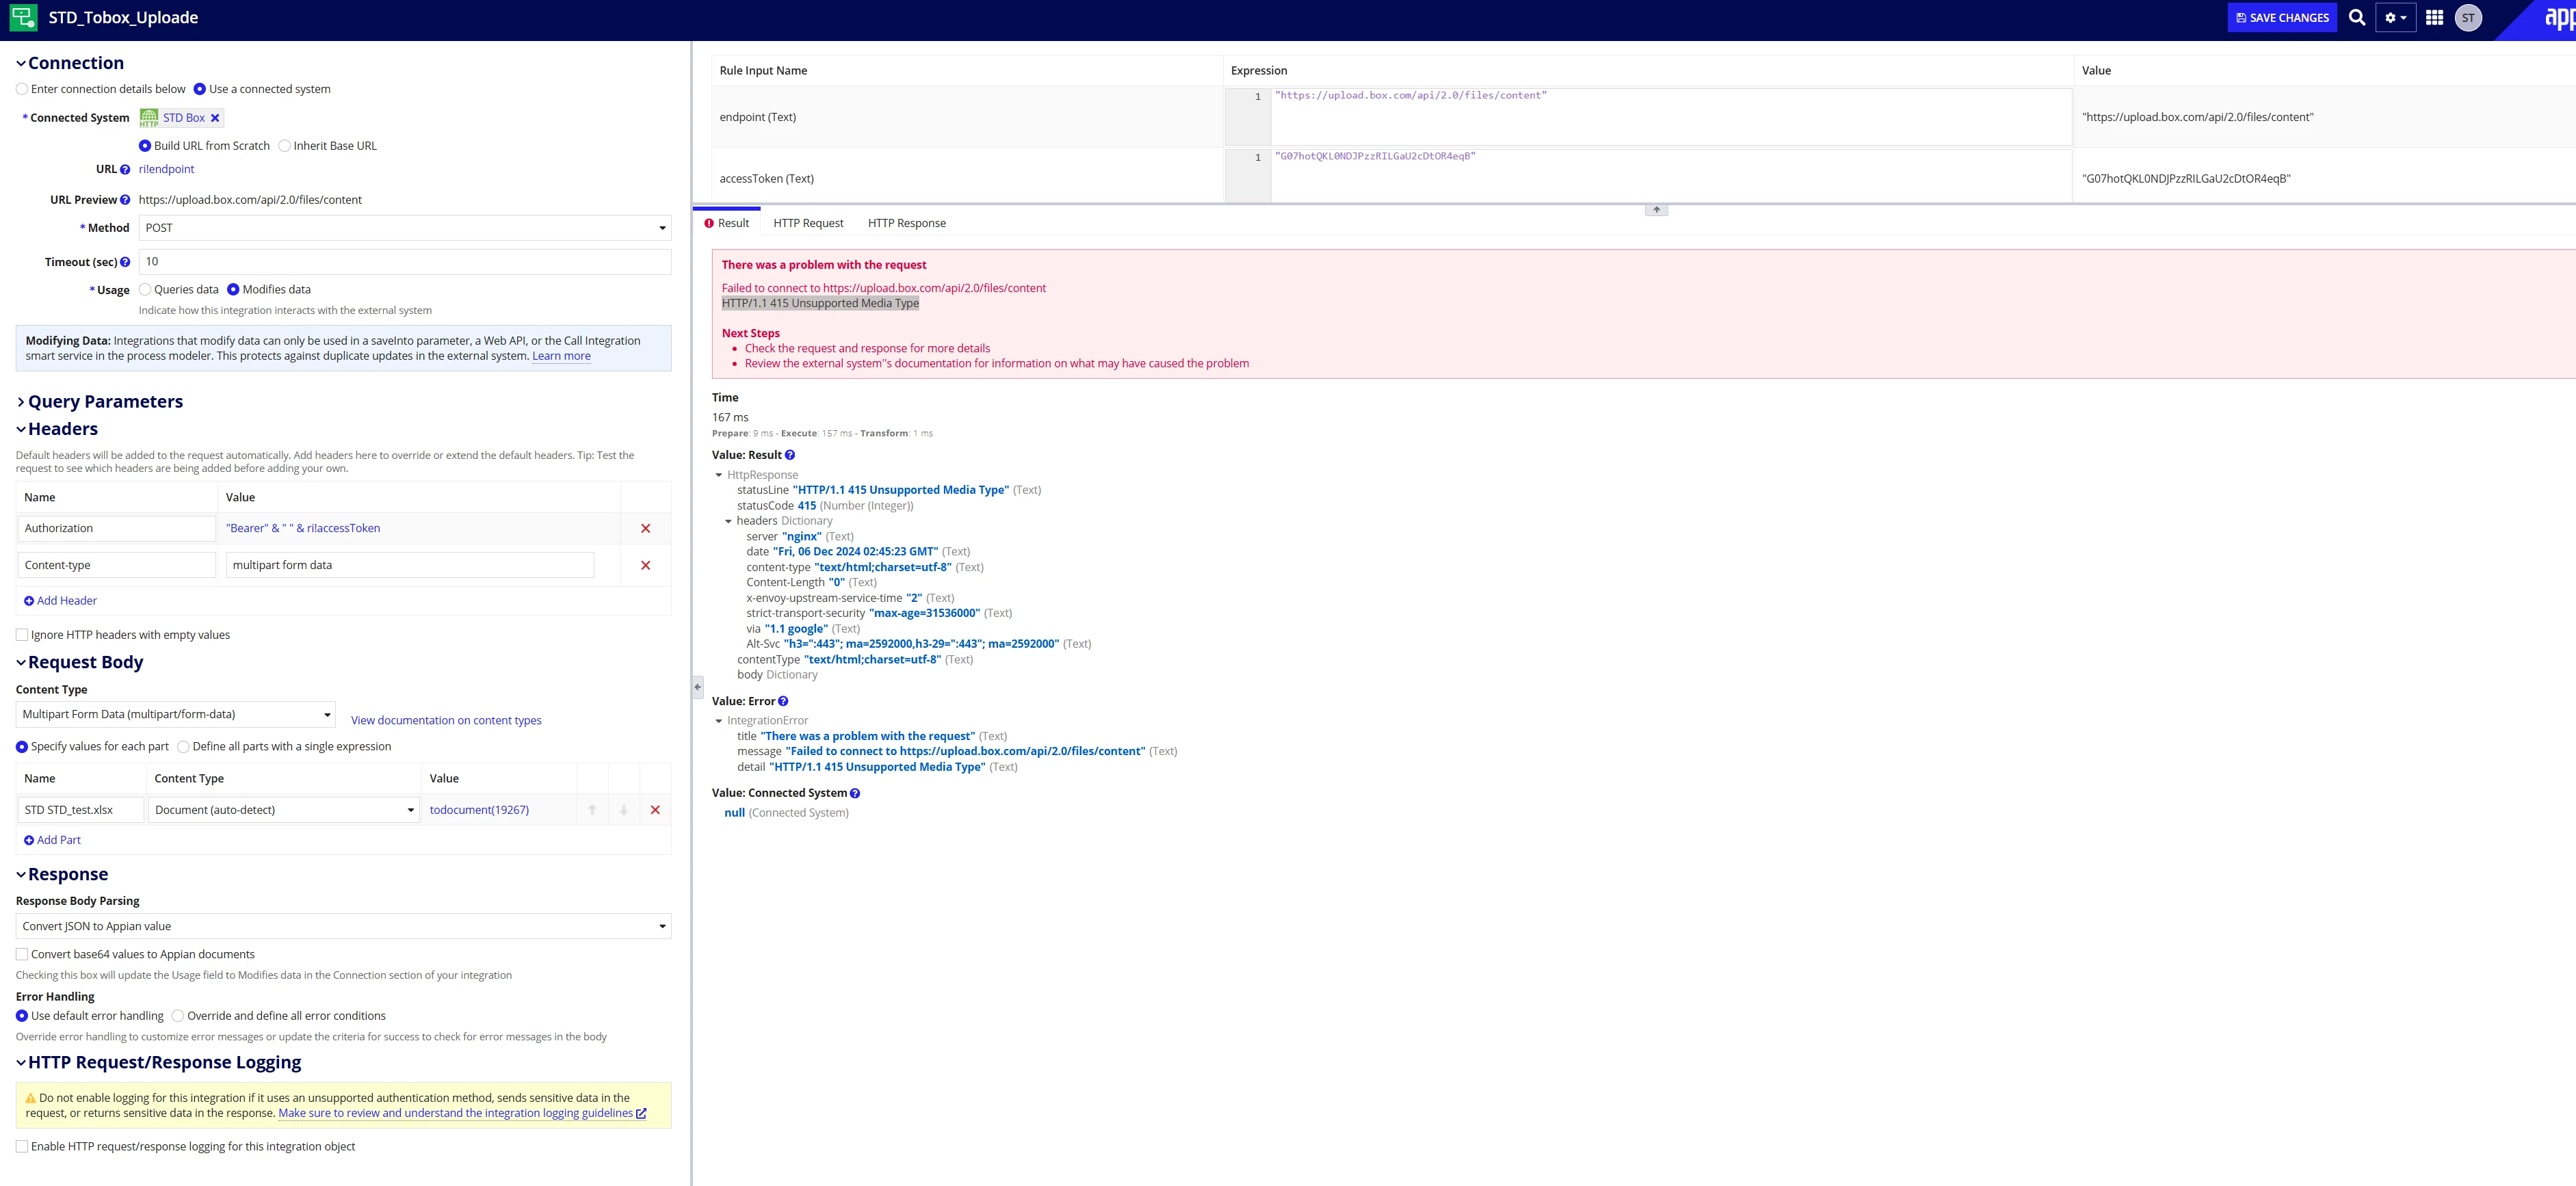Collapse the rule inputs pane with the up arrow

[1656, 210]
